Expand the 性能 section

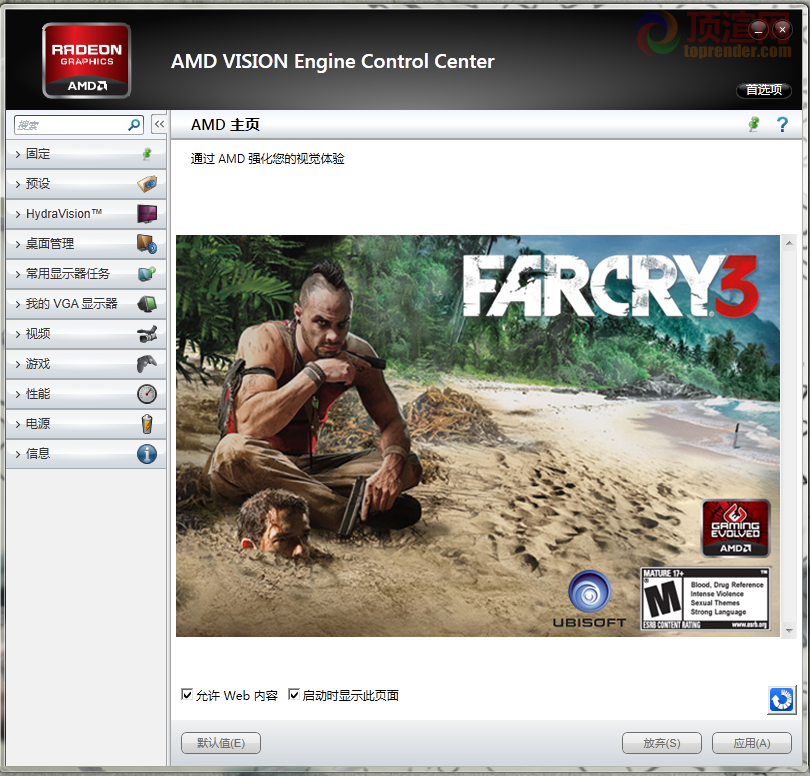[86, 394]
